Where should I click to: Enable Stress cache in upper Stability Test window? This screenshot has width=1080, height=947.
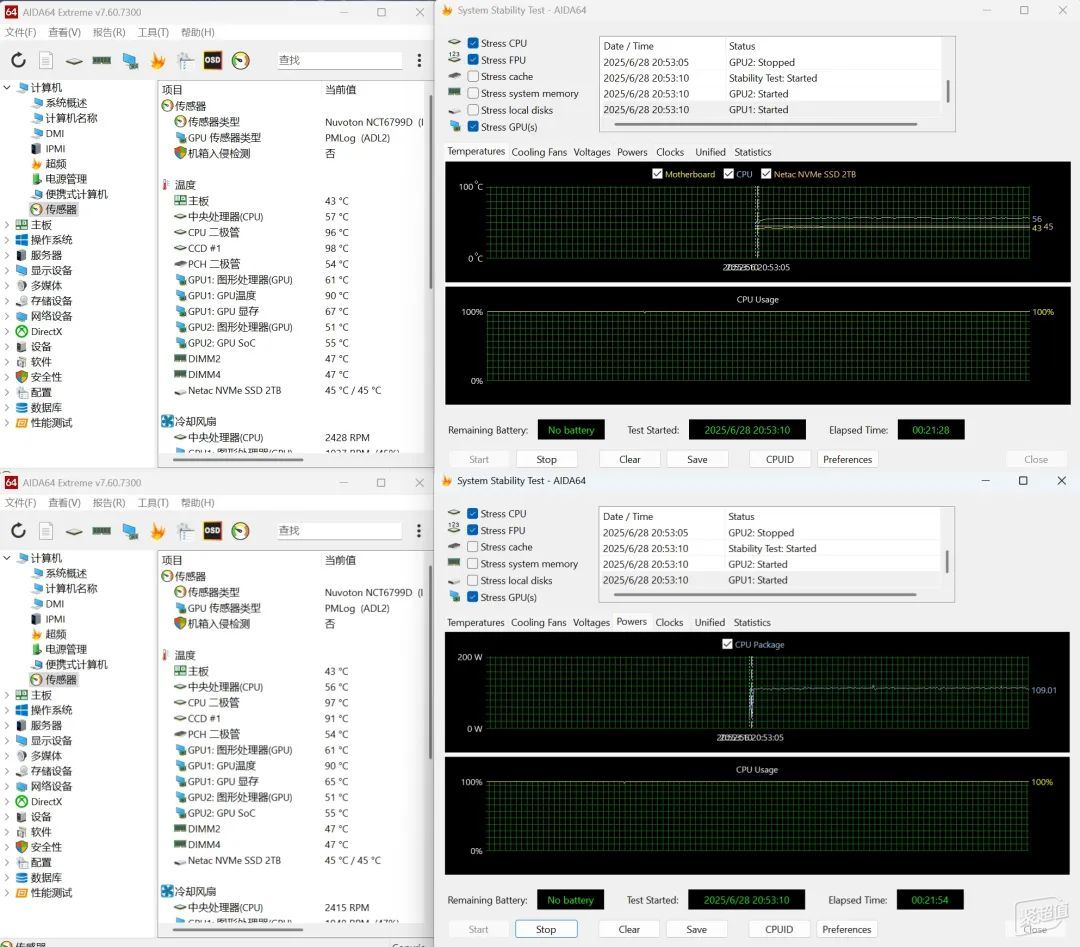(473, 76)
